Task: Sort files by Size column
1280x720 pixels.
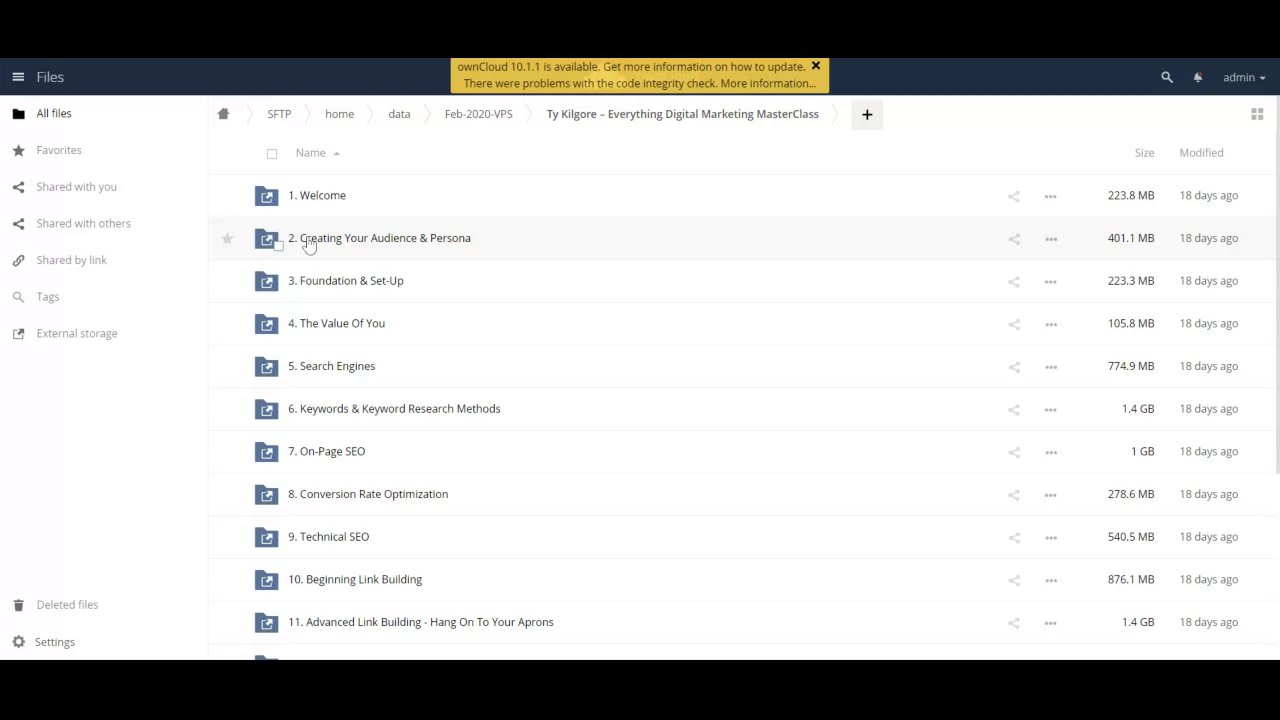Action: [1144, 153]
